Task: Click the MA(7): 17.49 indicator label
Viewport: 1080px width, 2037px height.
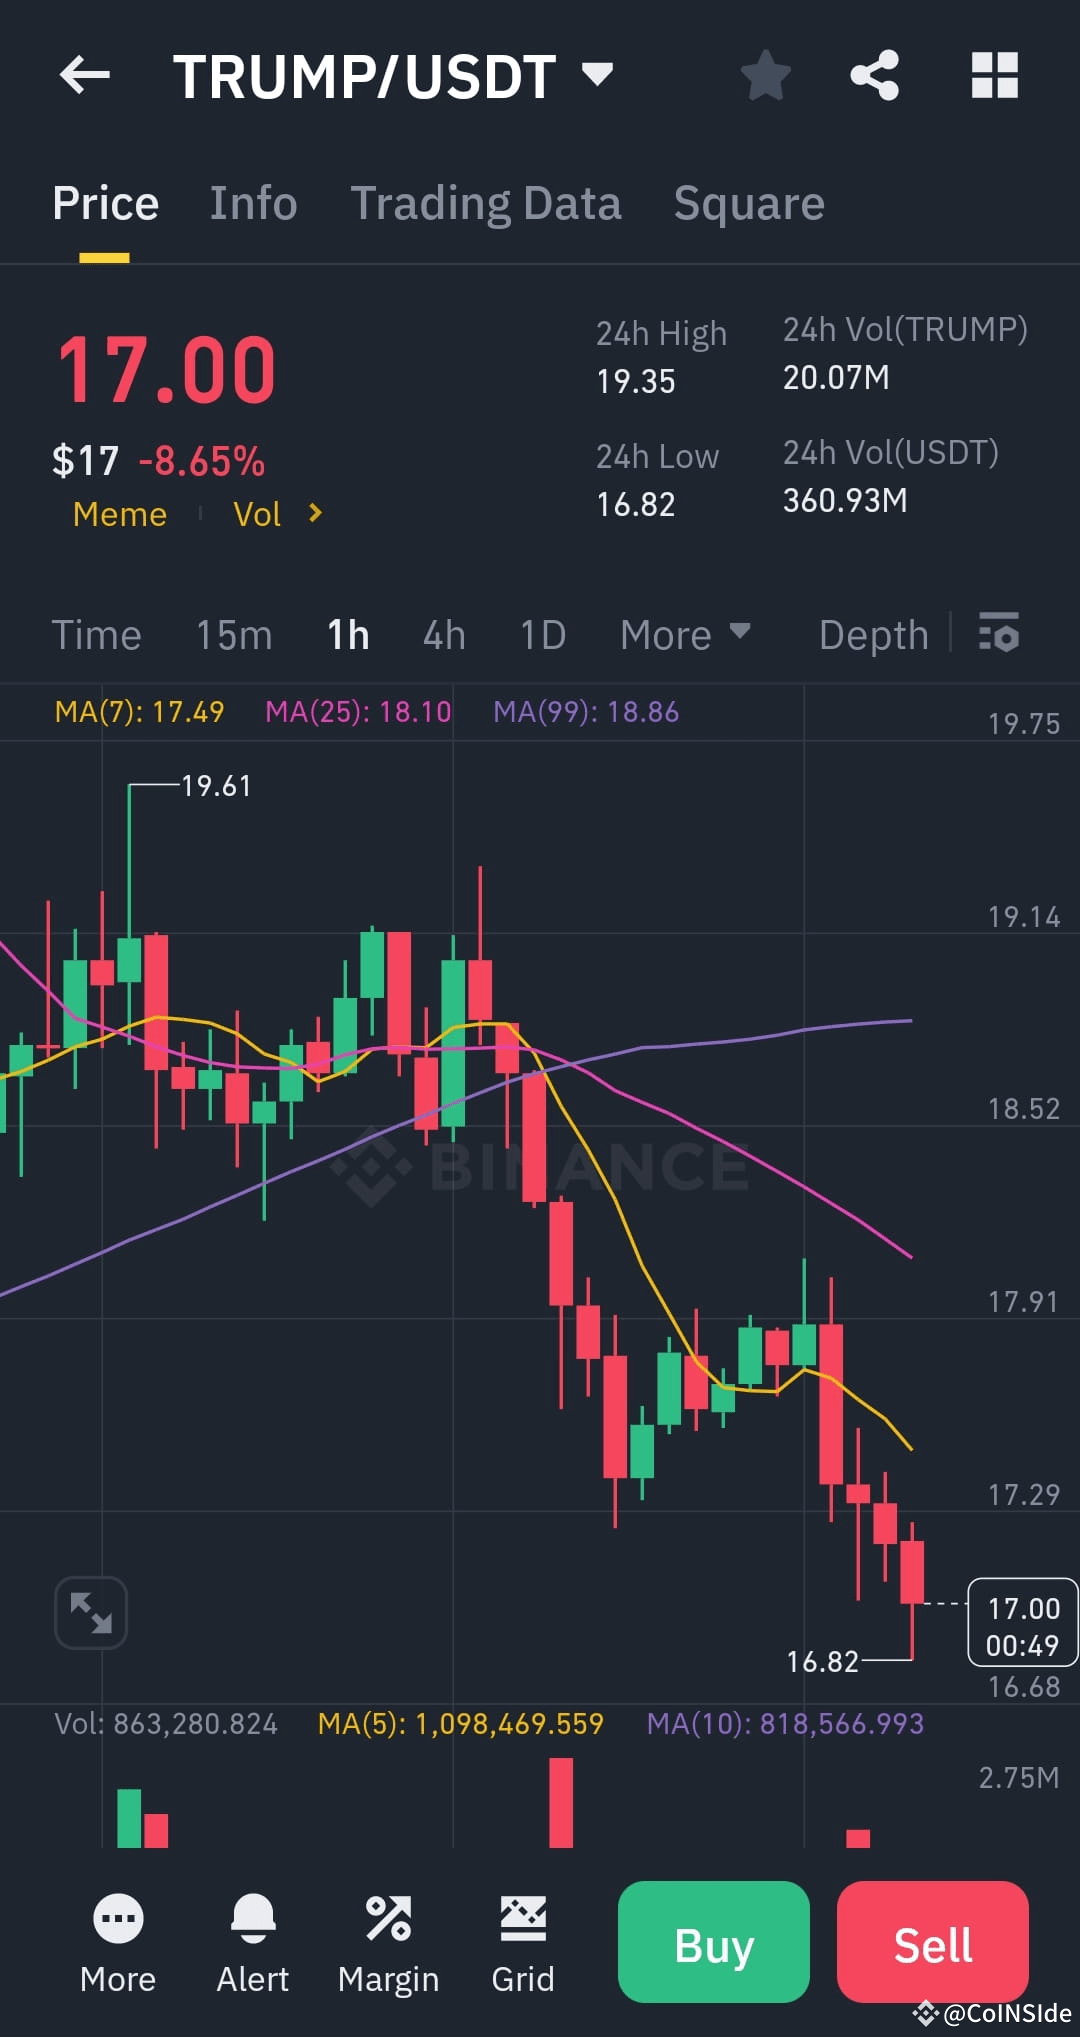Action: (x=139, y=712)
